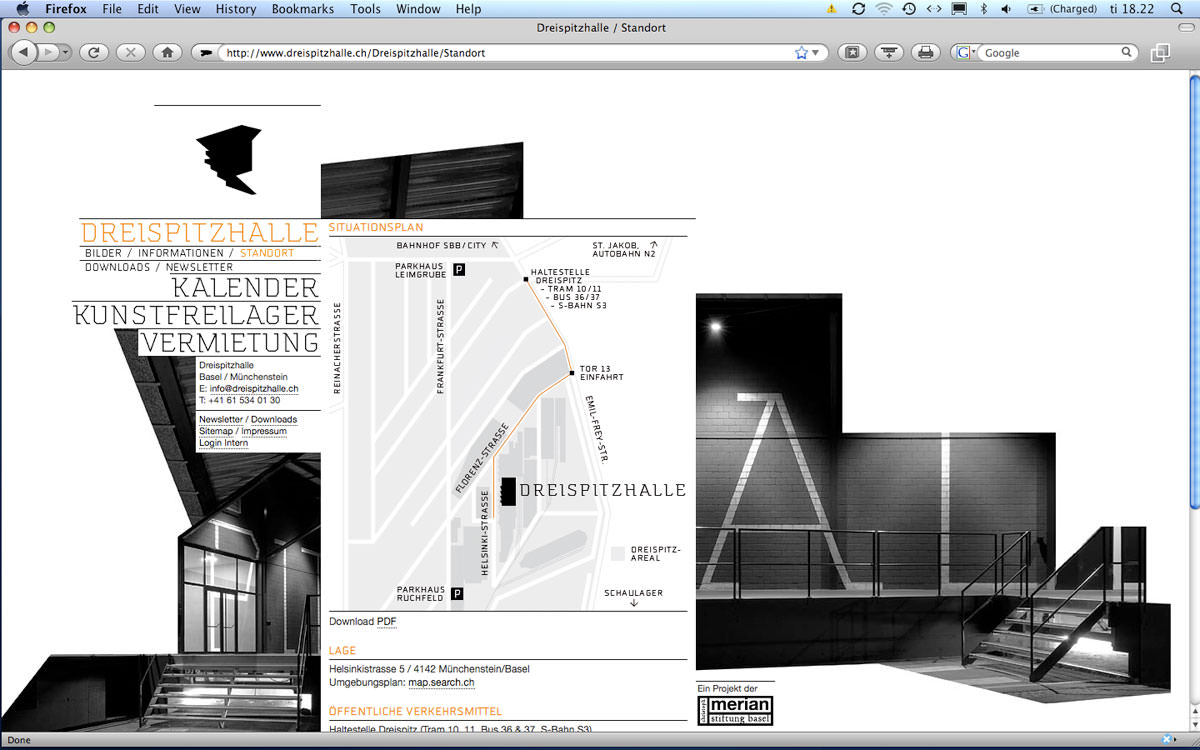Image resolution: width=1200 pixels, height=750 pixels.
Task: Click the clock showing ti 18.22
Action: coord(1131,9)
